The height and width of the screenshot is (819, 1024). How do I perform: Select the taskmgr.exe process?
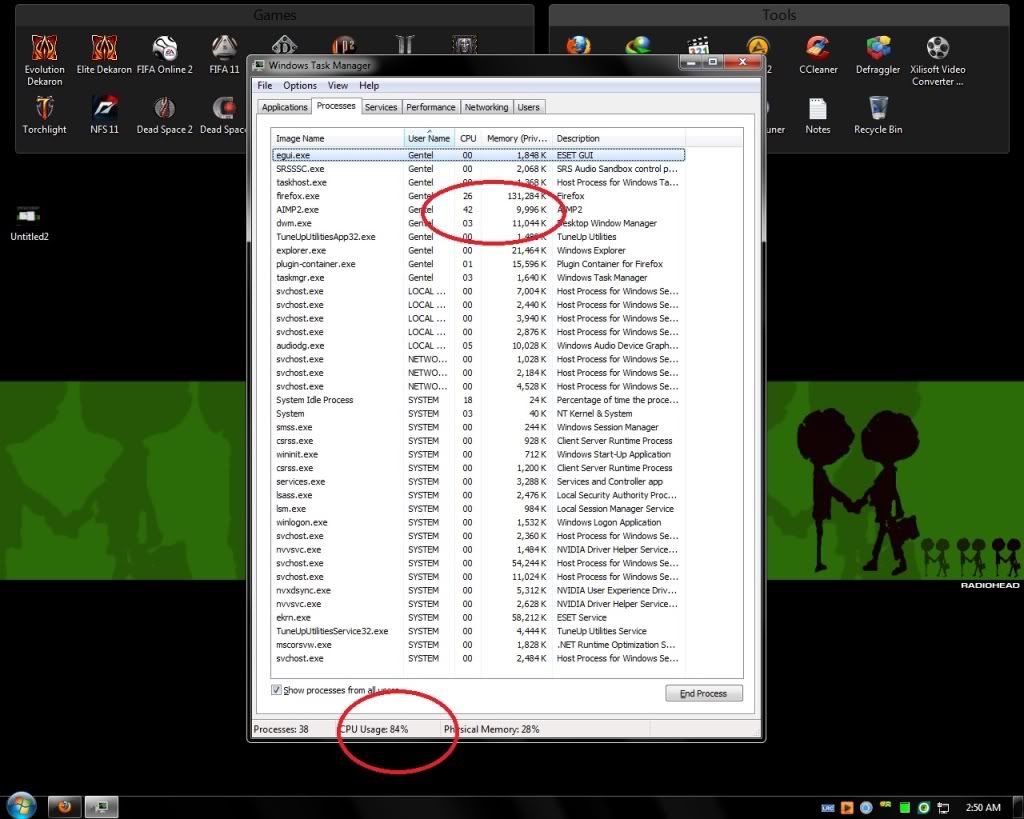point(478,278)
